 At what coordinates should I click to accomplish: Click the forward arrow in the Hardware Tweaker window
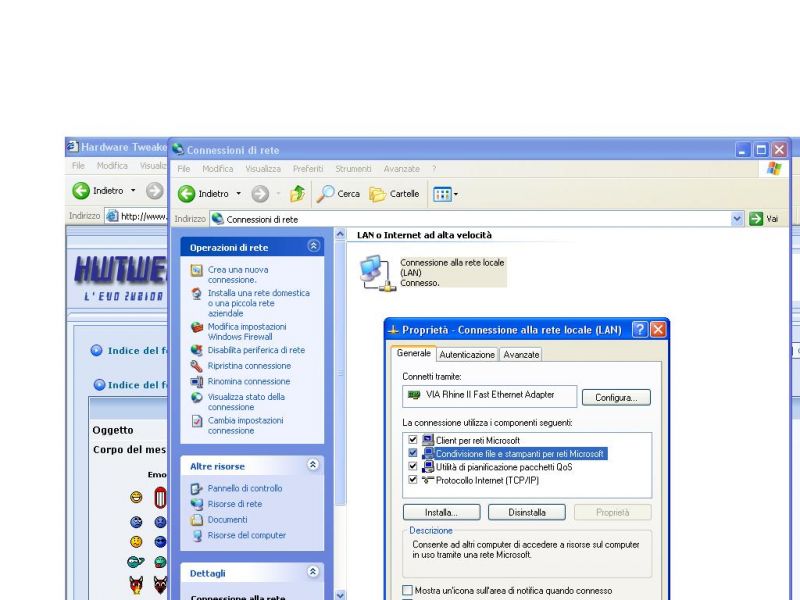(x=154, y=191)
